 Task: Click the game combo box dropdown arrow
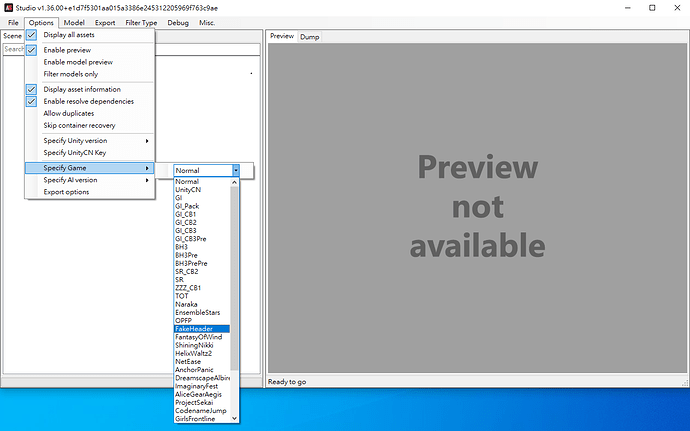point(236,170)
